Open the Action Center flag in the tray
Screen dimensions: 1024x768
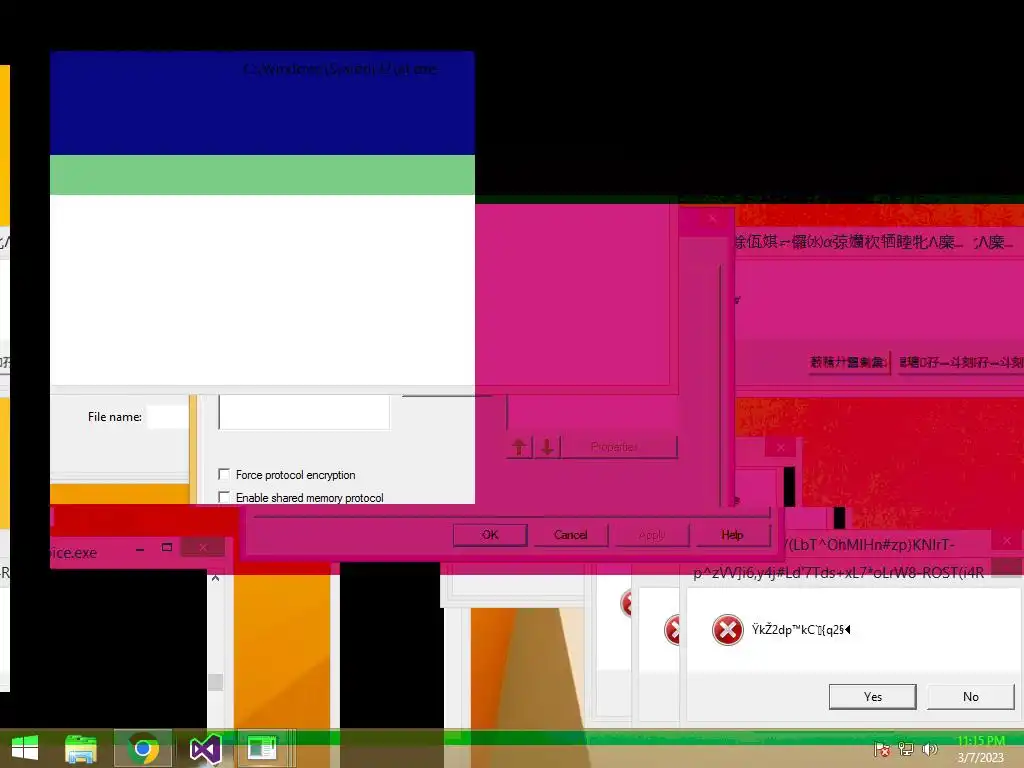click(881, 750)
